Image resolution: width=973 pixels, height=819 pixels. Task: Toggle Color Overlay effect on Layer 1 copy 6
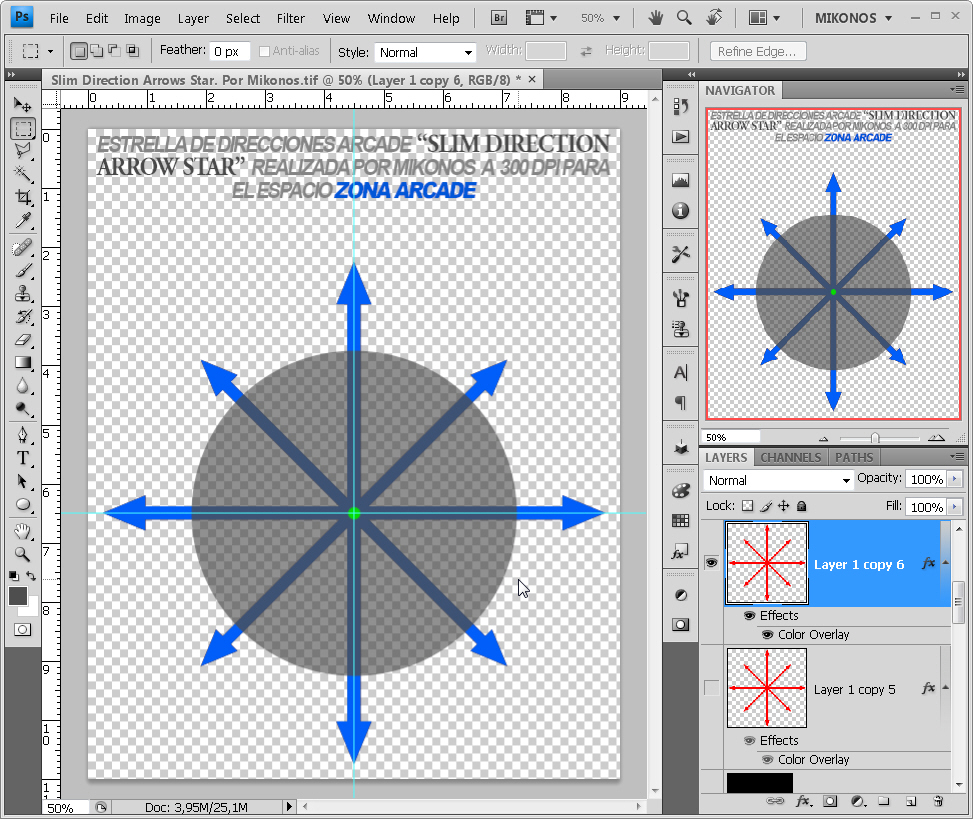point(768,635)
